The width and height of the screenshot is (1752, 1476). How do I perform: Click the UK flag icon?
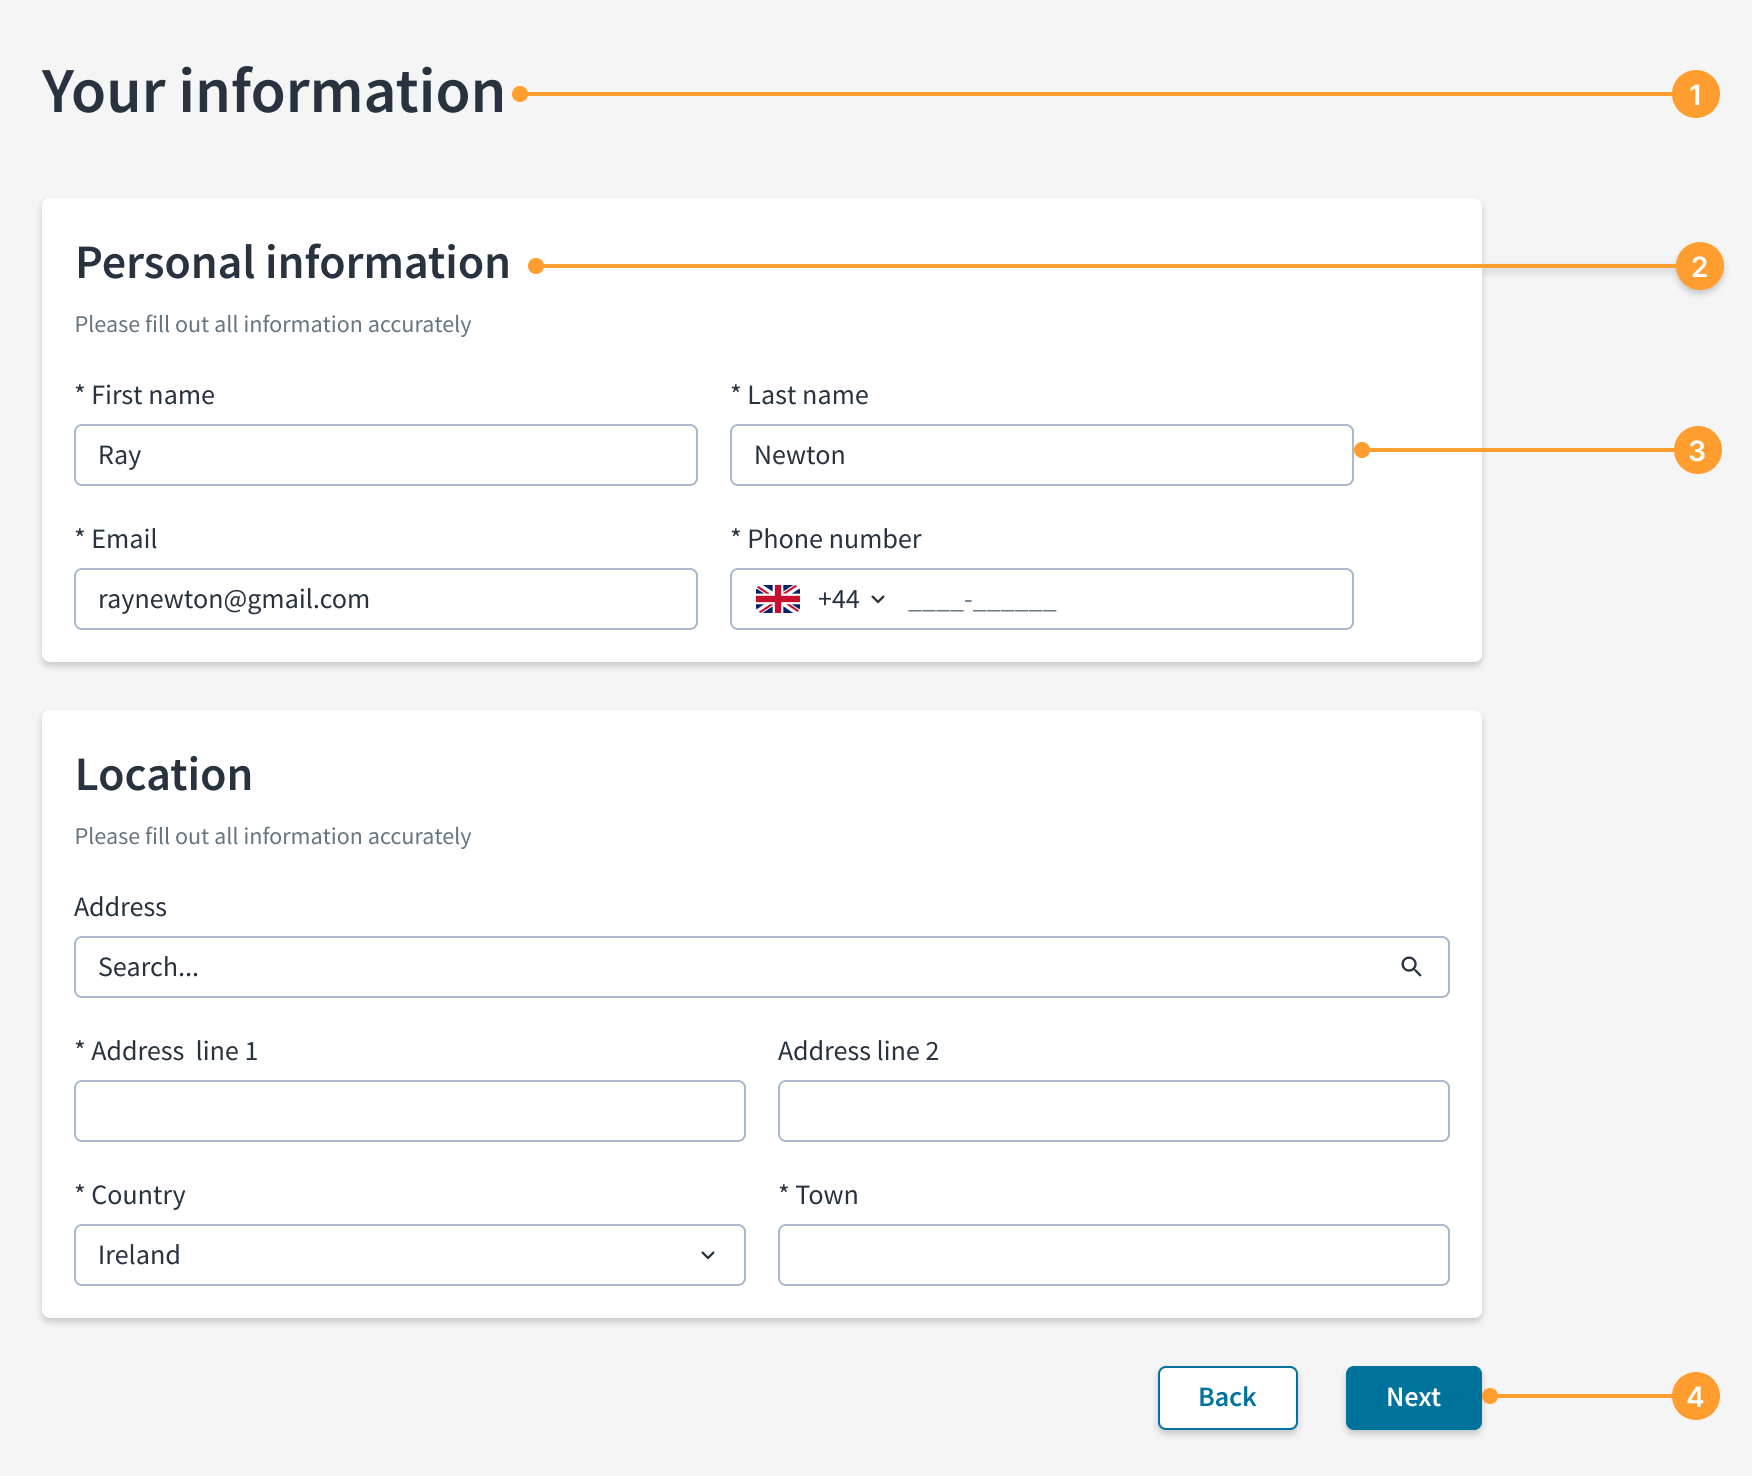tap(778, 599)
